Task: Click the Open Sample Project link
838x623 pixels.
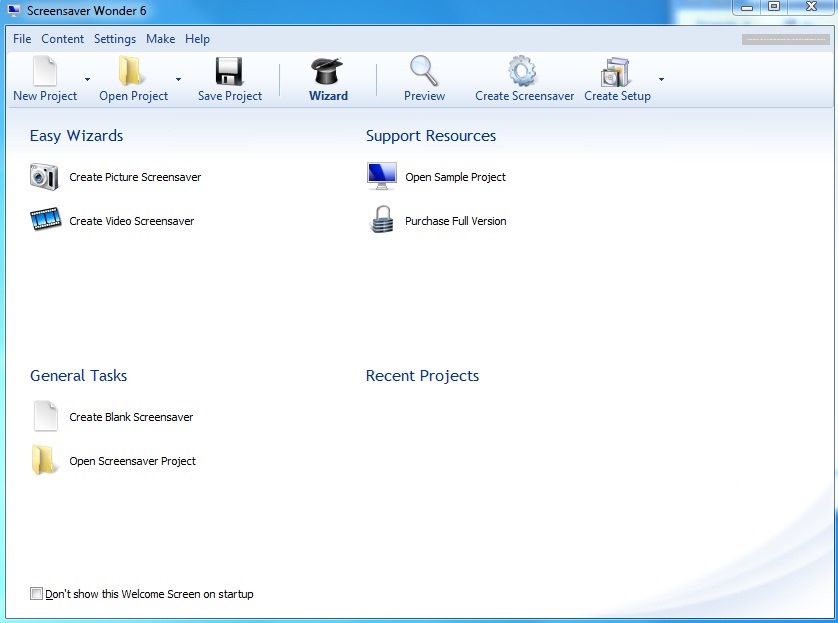Action: [455, 177]
